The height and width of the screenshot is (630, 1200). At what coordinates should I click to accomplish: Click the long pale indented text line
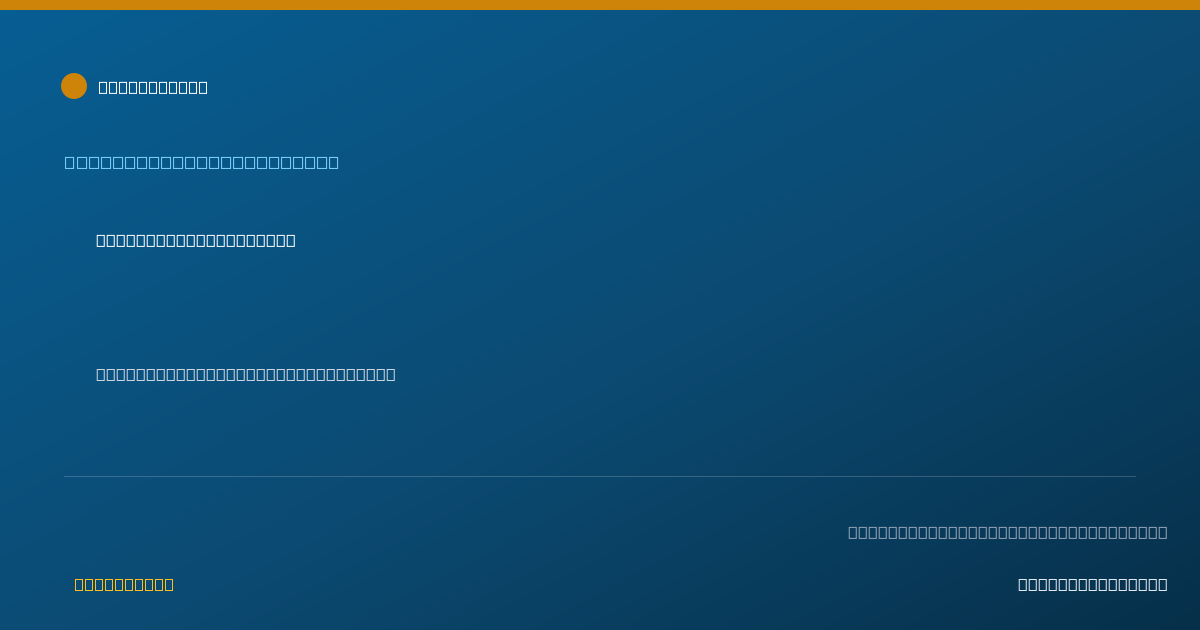[246, 374]
